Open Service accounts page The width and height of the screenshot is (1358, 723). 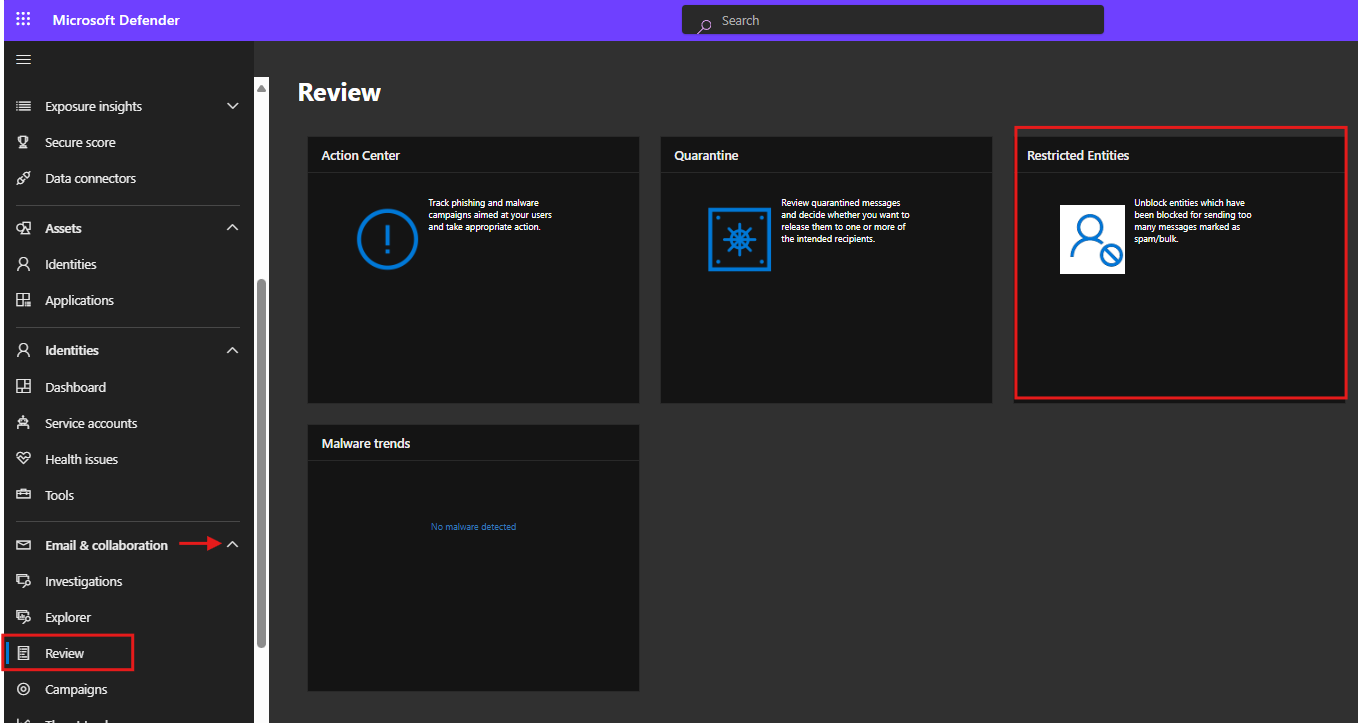click(x=91, y=423)
